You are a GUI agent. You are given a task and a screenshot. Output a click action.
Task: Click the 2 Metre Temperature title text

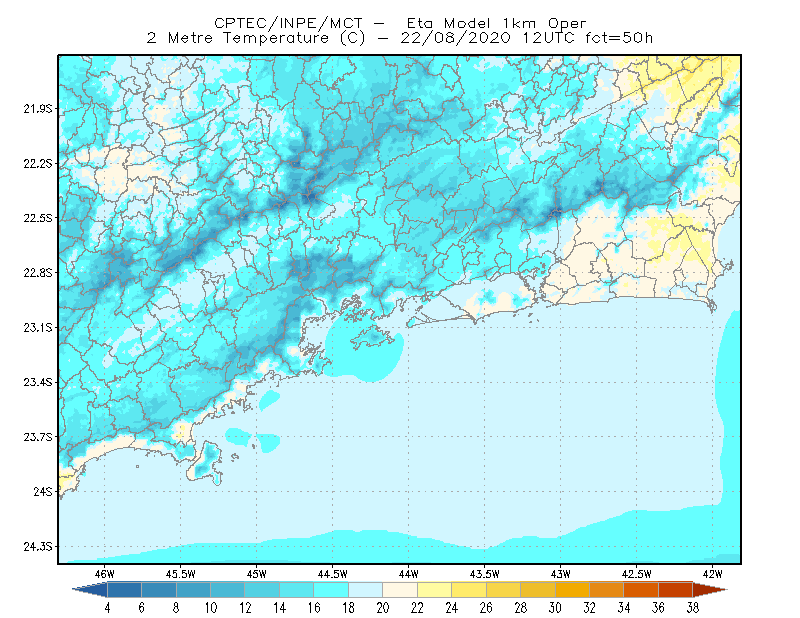[x=399, y=38]
